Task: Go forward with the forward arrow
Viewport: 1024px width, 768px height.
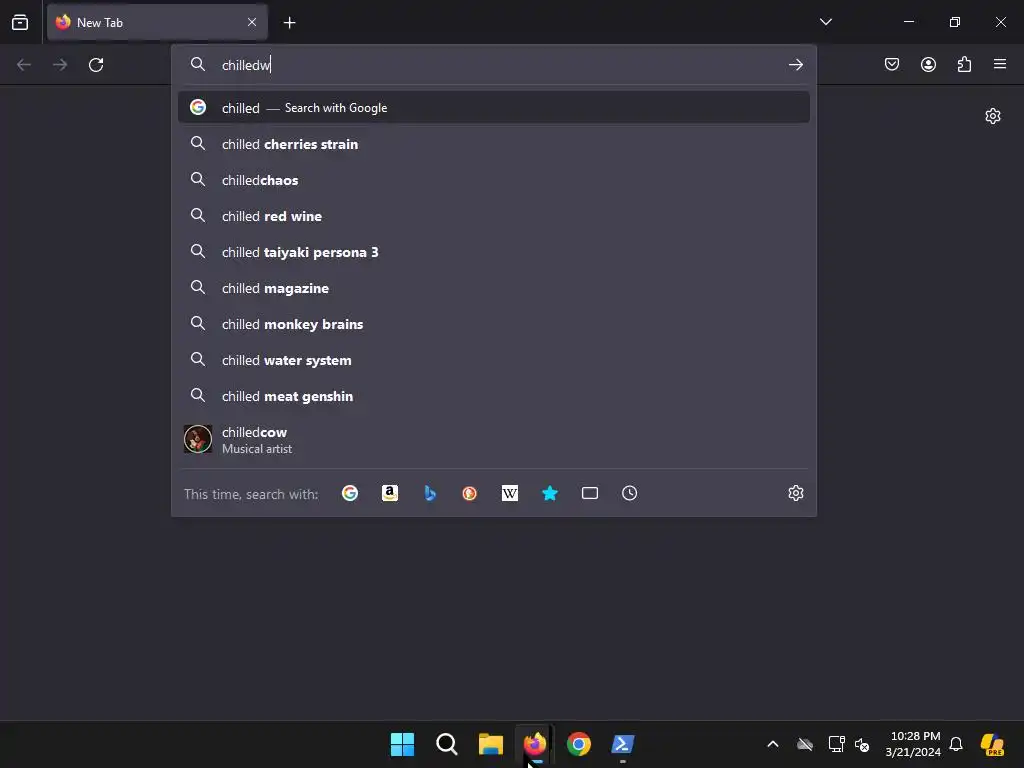Action: [60, 65]
